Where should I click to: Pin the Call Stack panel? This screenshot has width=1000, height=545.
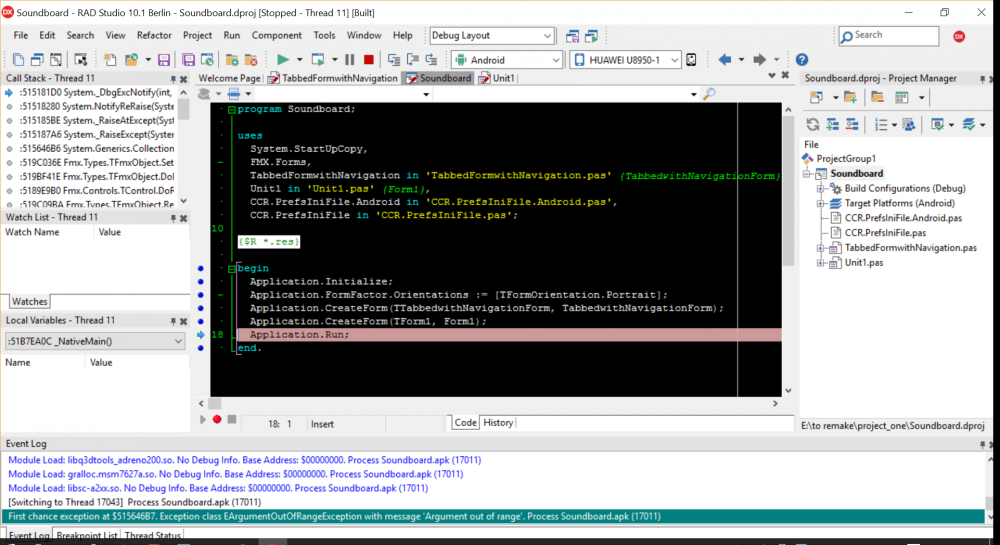tap(173, 79)
